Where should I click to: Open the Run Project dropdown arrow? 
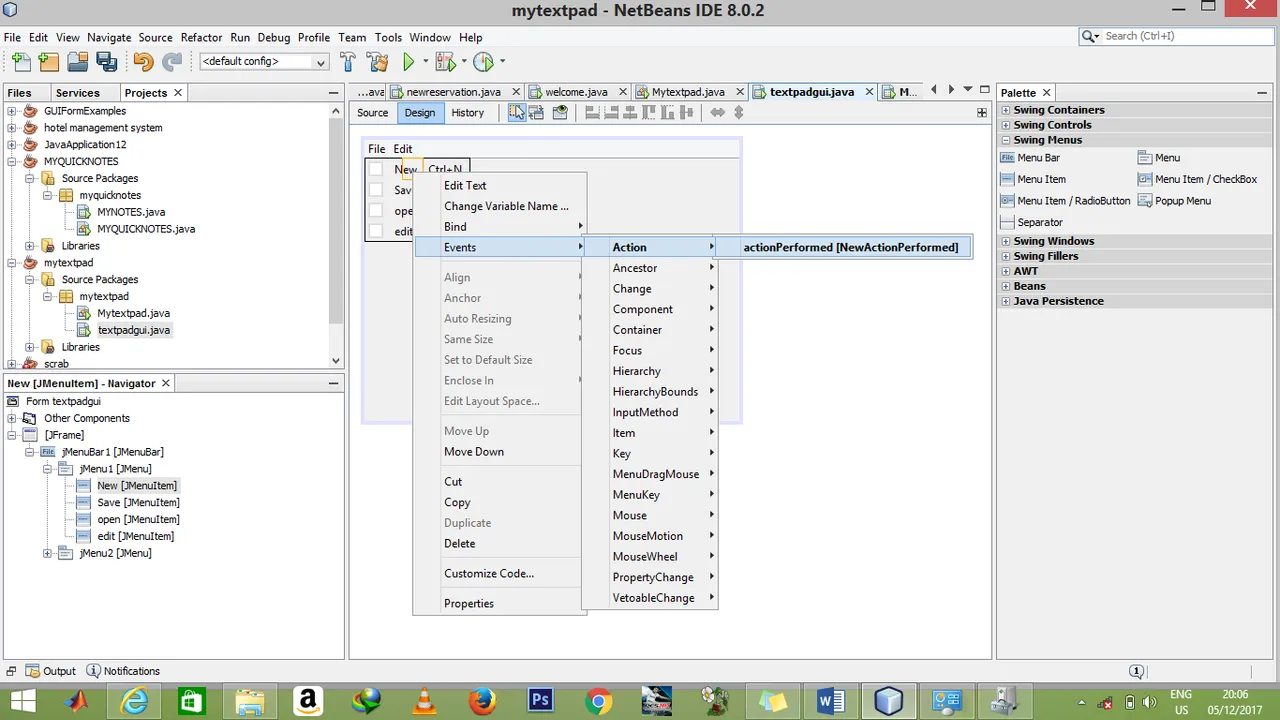coord(425,62)
